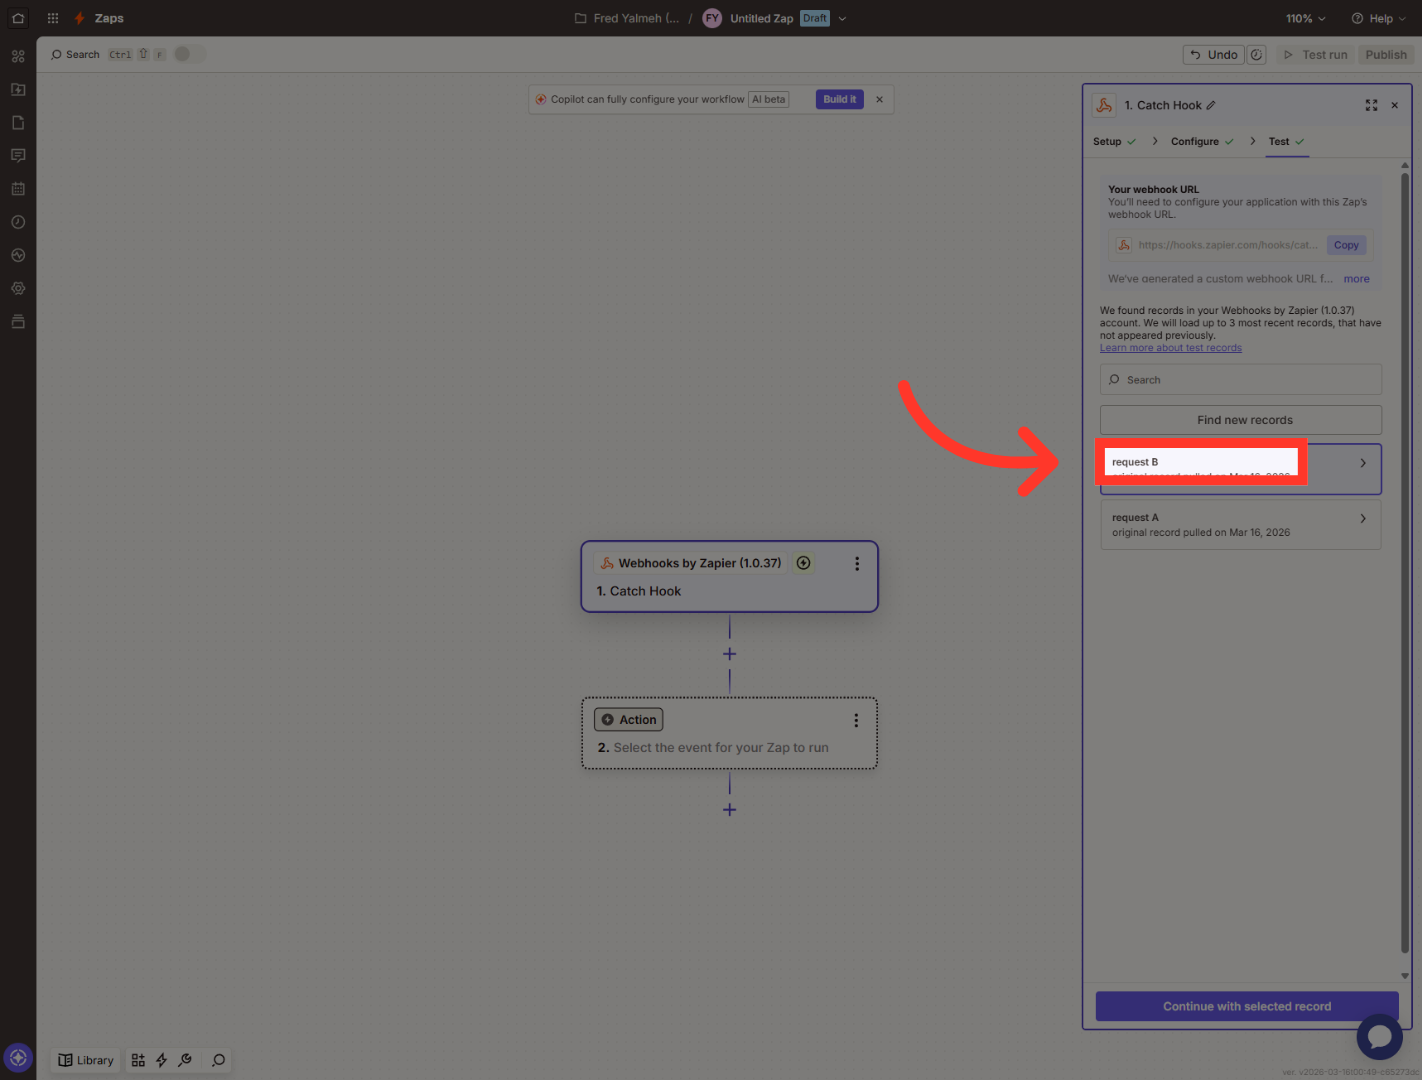Click the magnifier icon in bottom toolbar

[x=218, y=1060]
